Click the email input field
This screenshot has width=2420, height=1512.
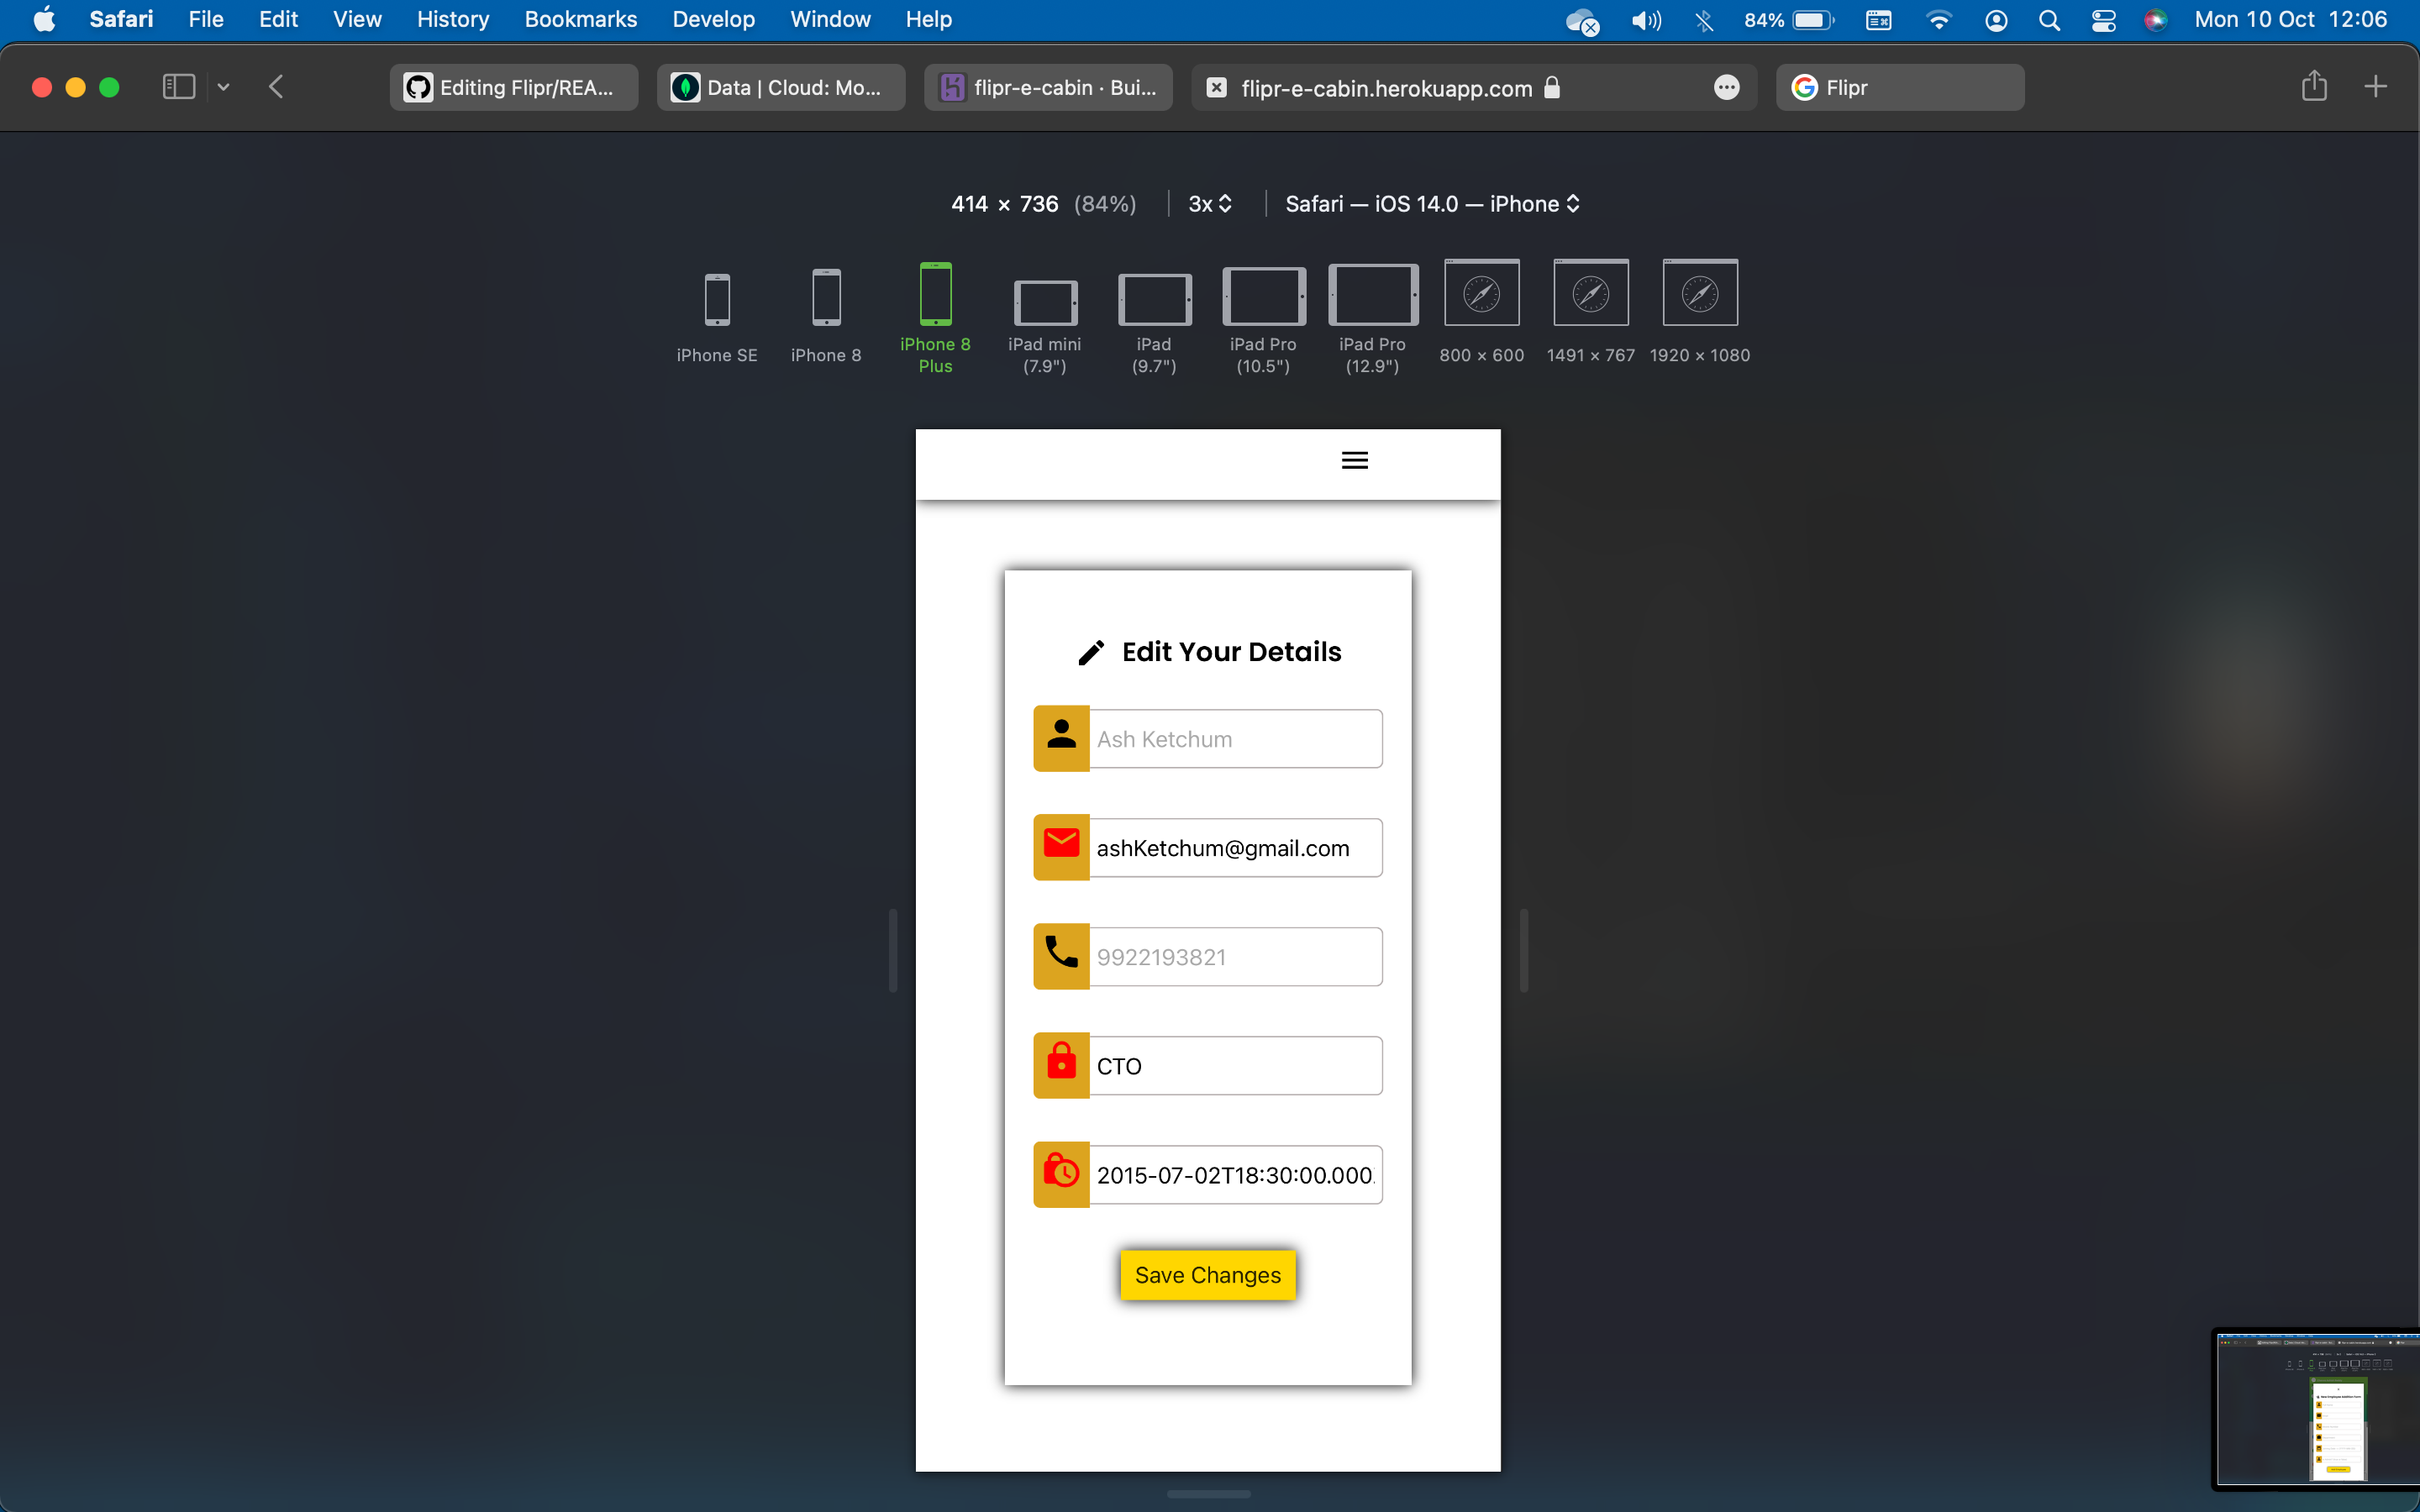click(x=1234, y=848)
